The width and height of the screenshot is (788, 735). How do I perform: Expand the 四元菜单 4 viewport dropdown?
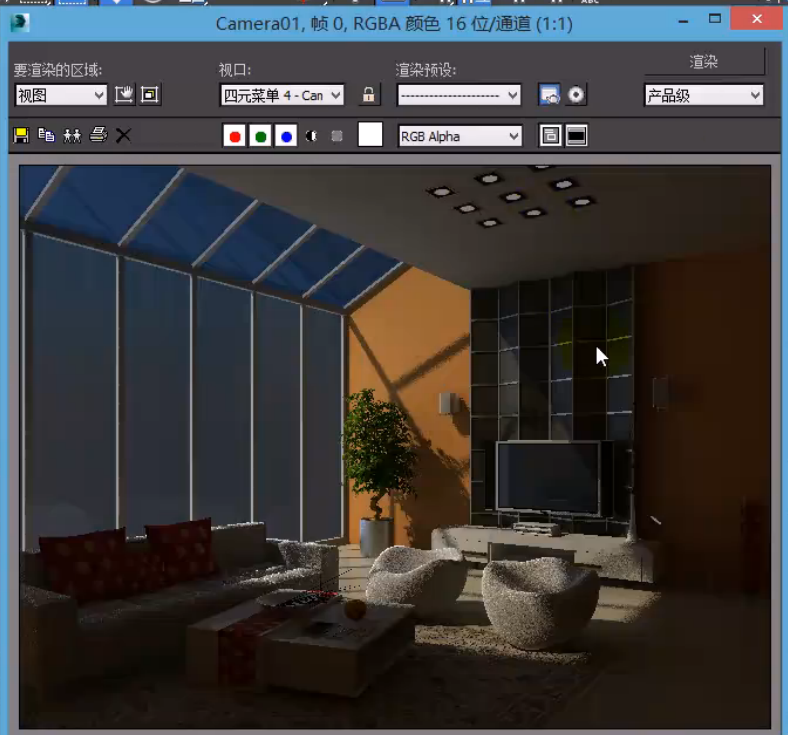[282, 95]
